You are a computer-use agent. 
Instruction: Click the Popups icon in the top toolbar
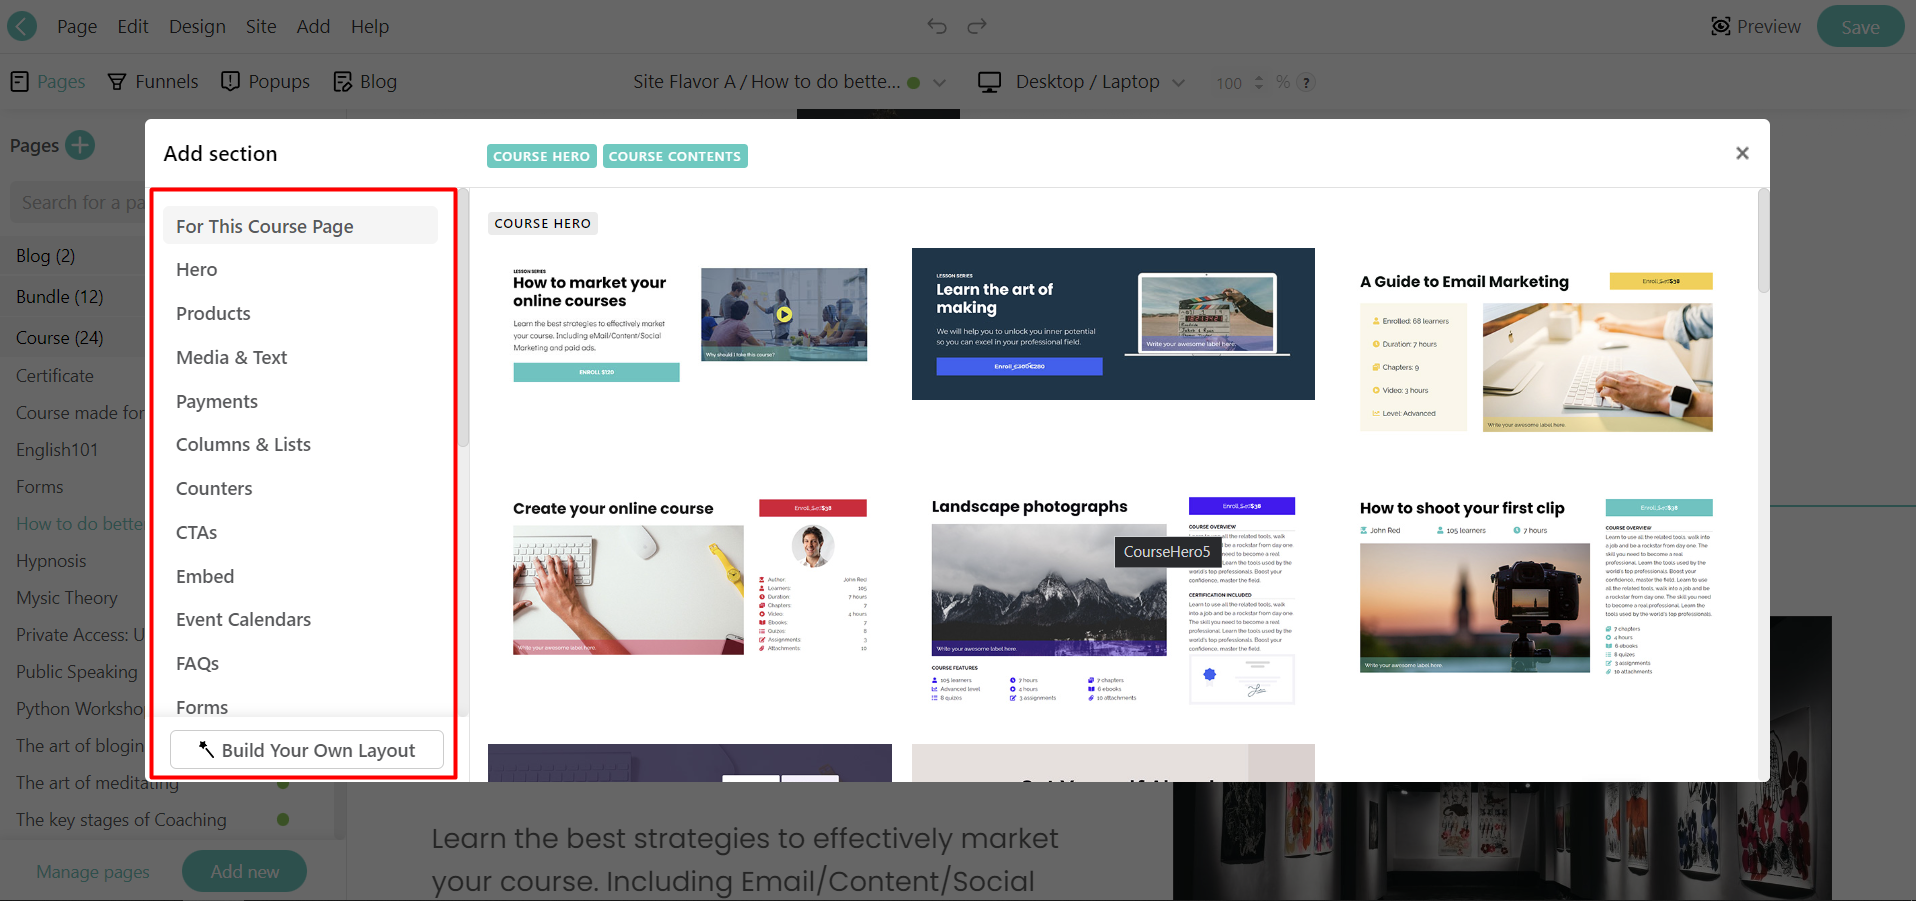click(x=231, y=81)
